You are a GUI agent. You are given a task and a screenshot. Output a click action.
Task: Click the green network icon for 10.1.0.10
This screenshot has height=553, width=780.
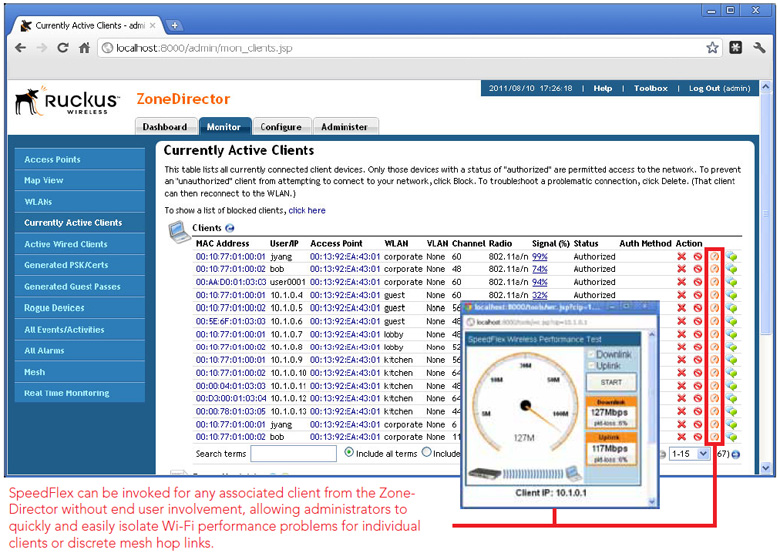point(731,372)
